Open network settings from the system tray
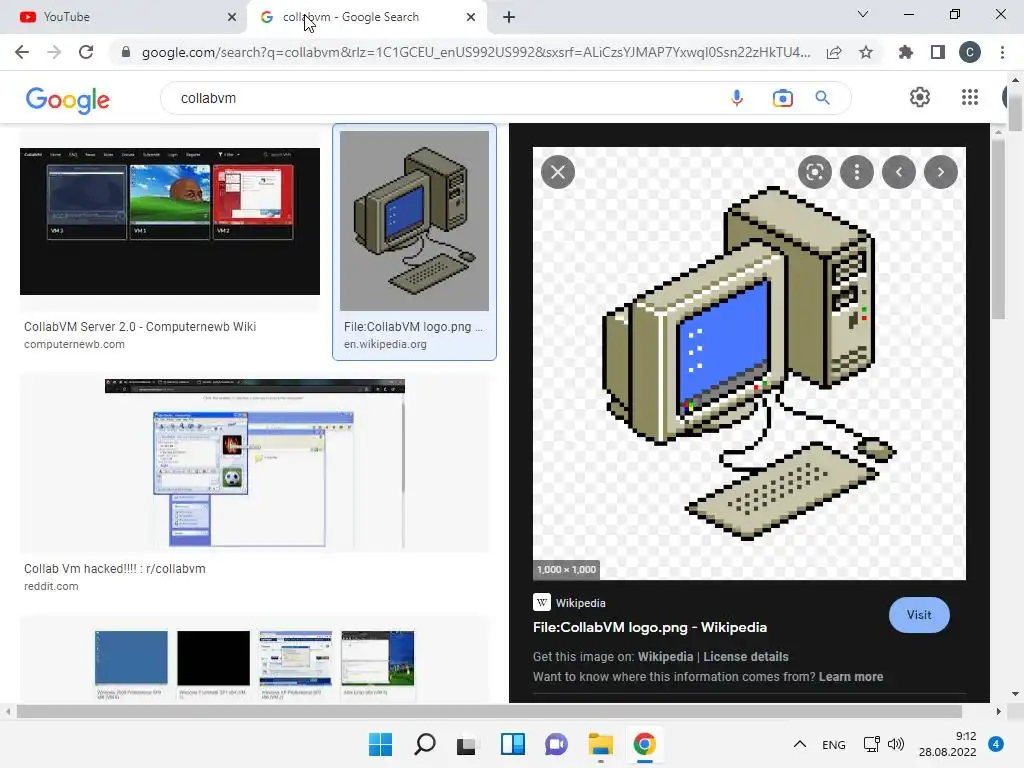 pos(871,744)
